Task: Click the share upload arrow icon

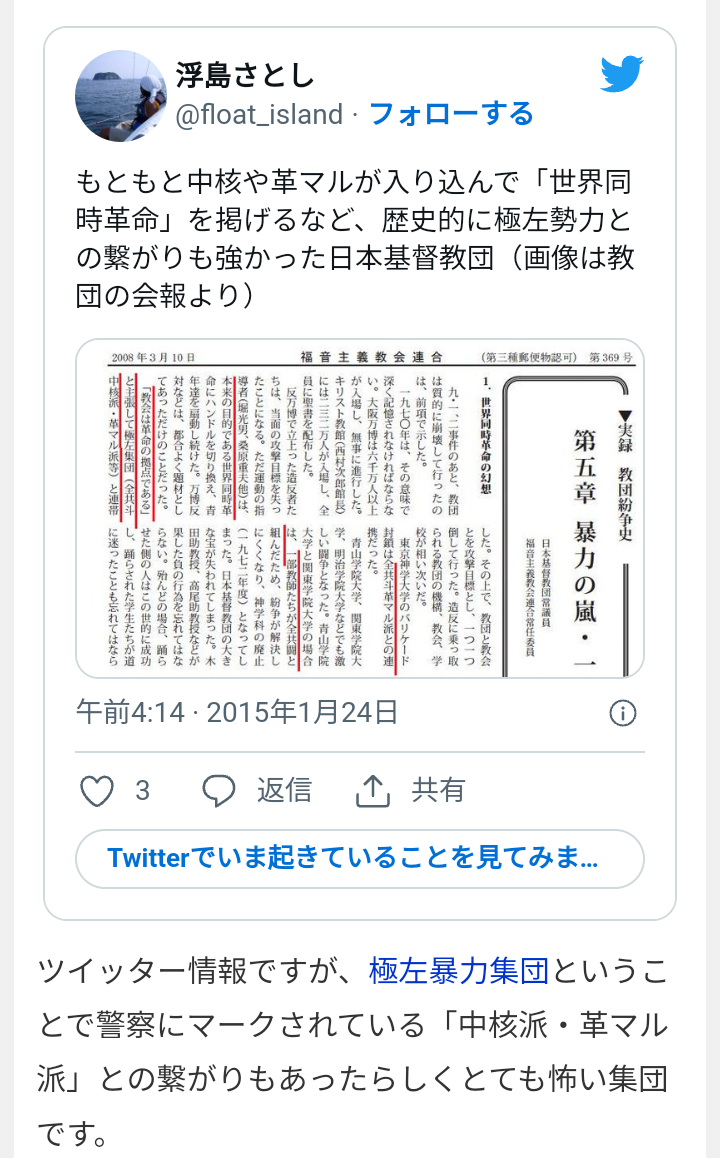Action: point(373,791)
